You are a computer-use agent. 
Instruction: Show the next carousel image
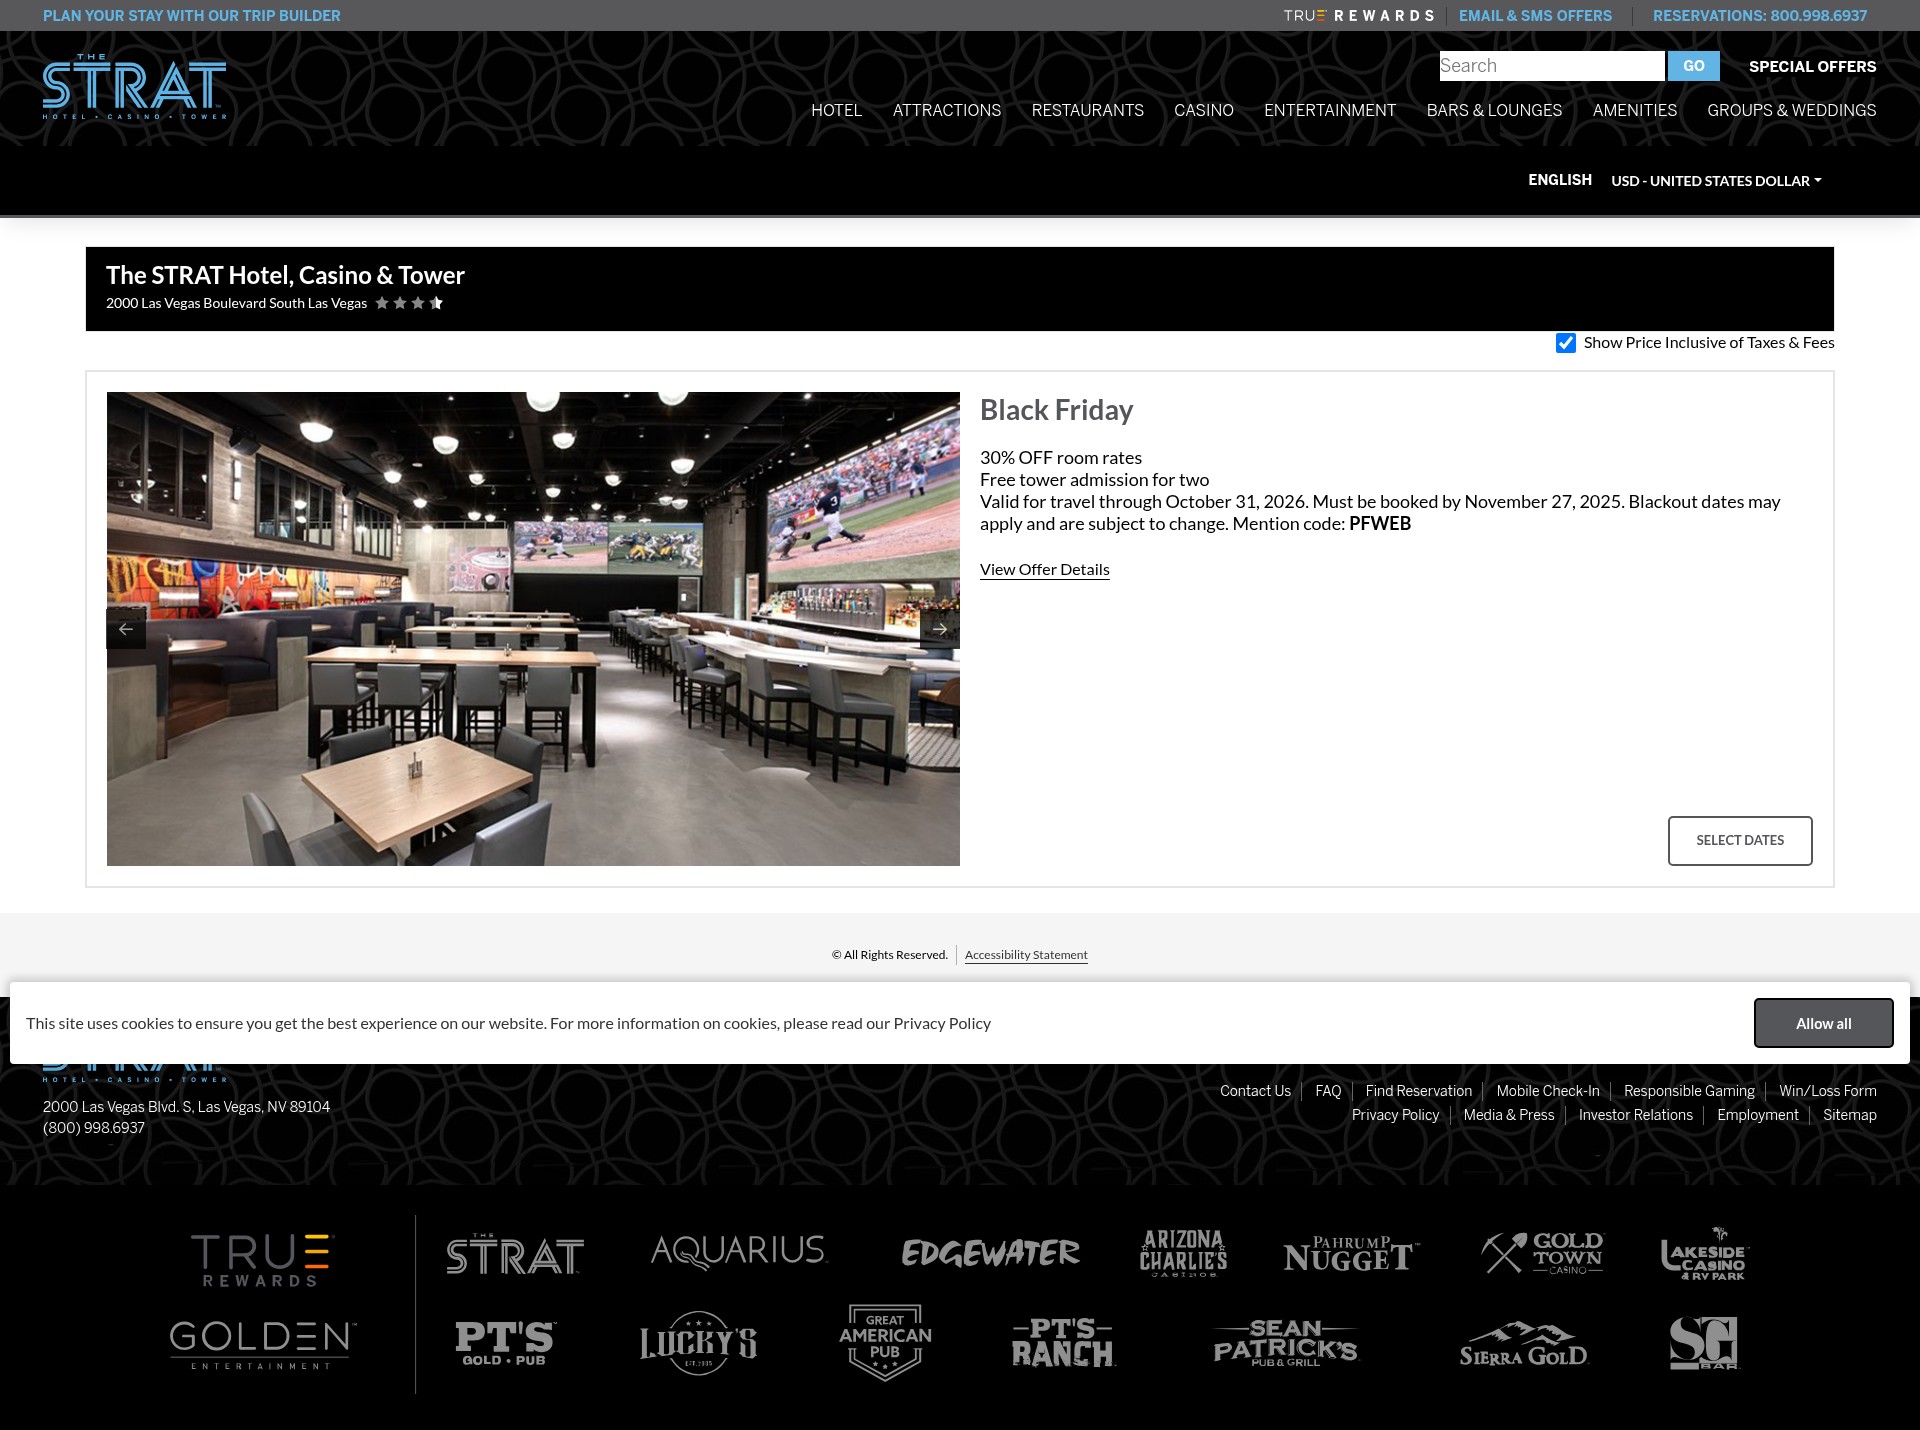[x=940, y=629]
